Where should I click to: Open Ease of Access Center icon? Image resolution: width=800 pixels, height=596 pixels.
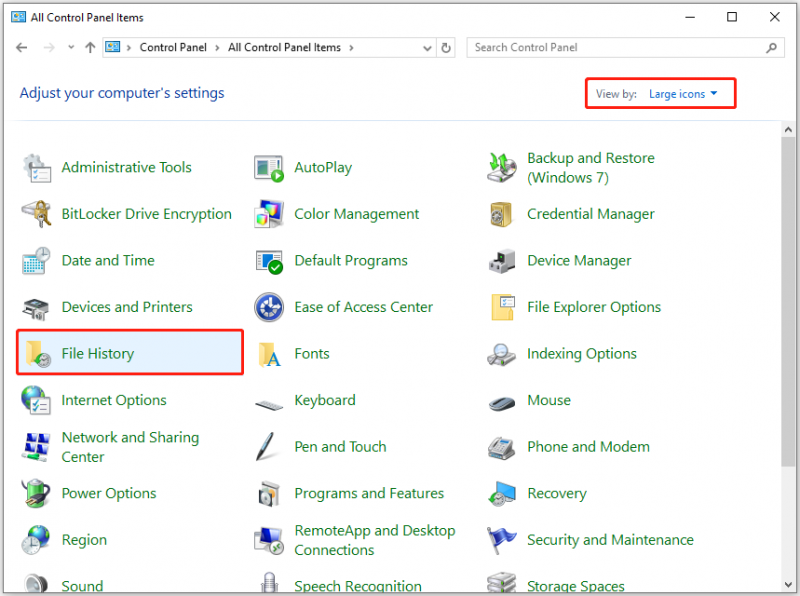click(269, 307)
